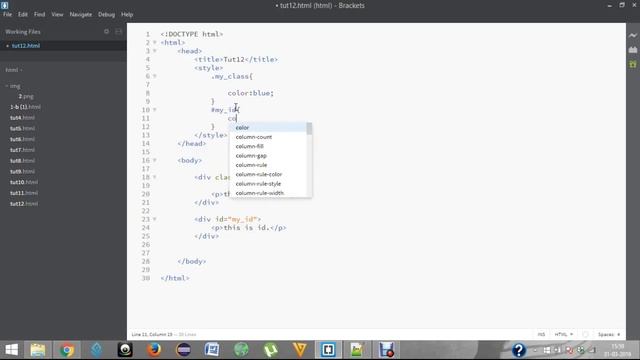Open tut4.html in file tree
The height and width of the screenshot is (360, 640).
(x=22, y=118)
